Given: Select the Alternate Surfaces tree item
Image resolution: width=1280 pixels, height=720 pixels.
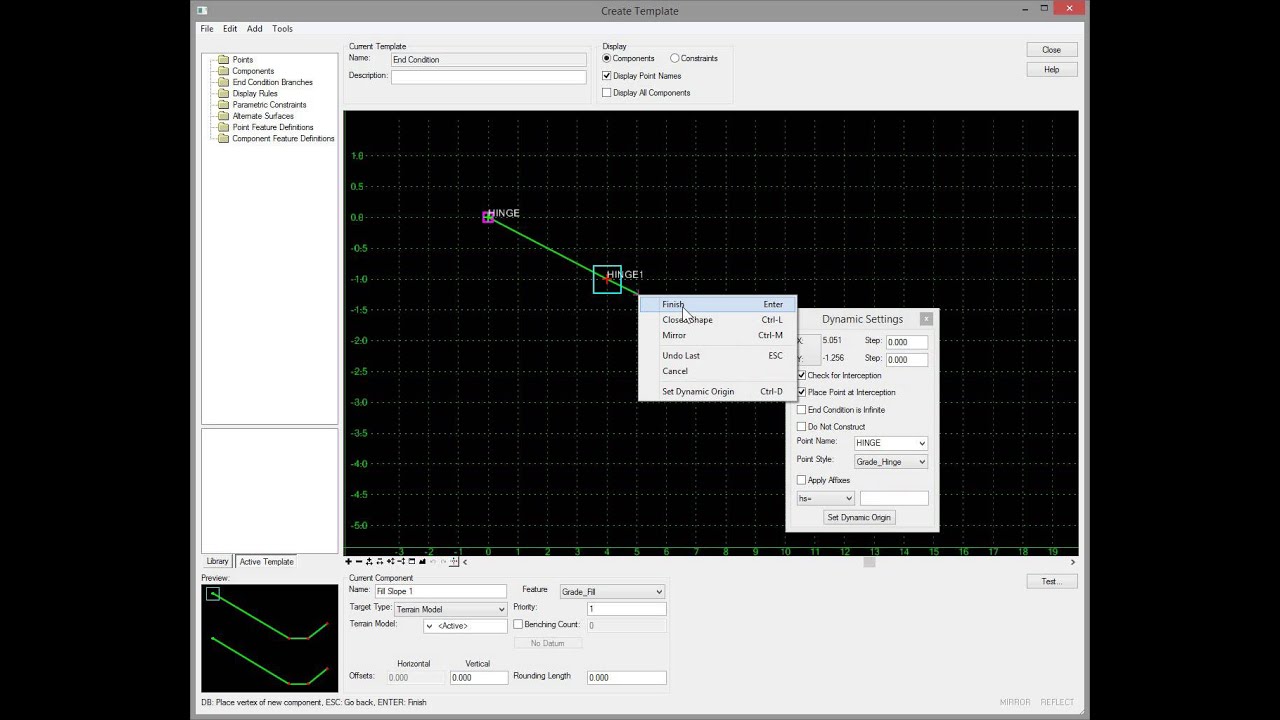Looking at the screenshot, I should (263, 116).
